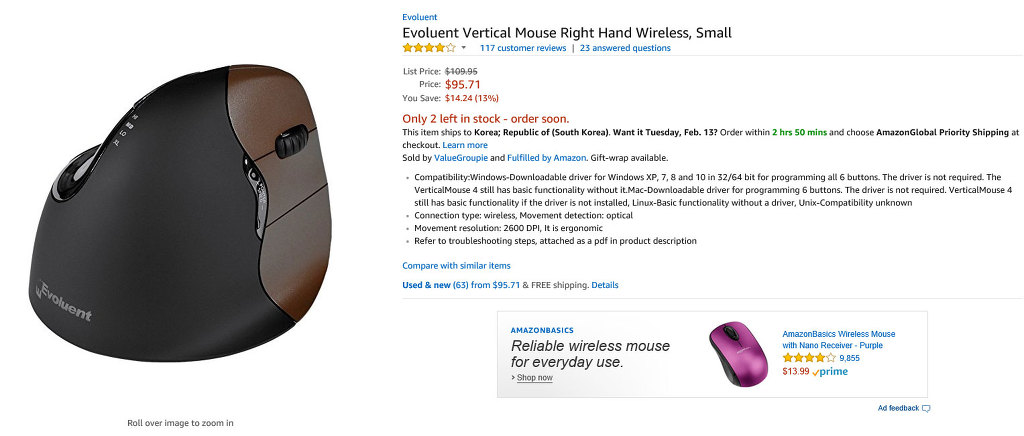Click the Ad feedback speech bubble icon
The width and height of the screenshot is (1024, 436).
[x=926, y=409]
